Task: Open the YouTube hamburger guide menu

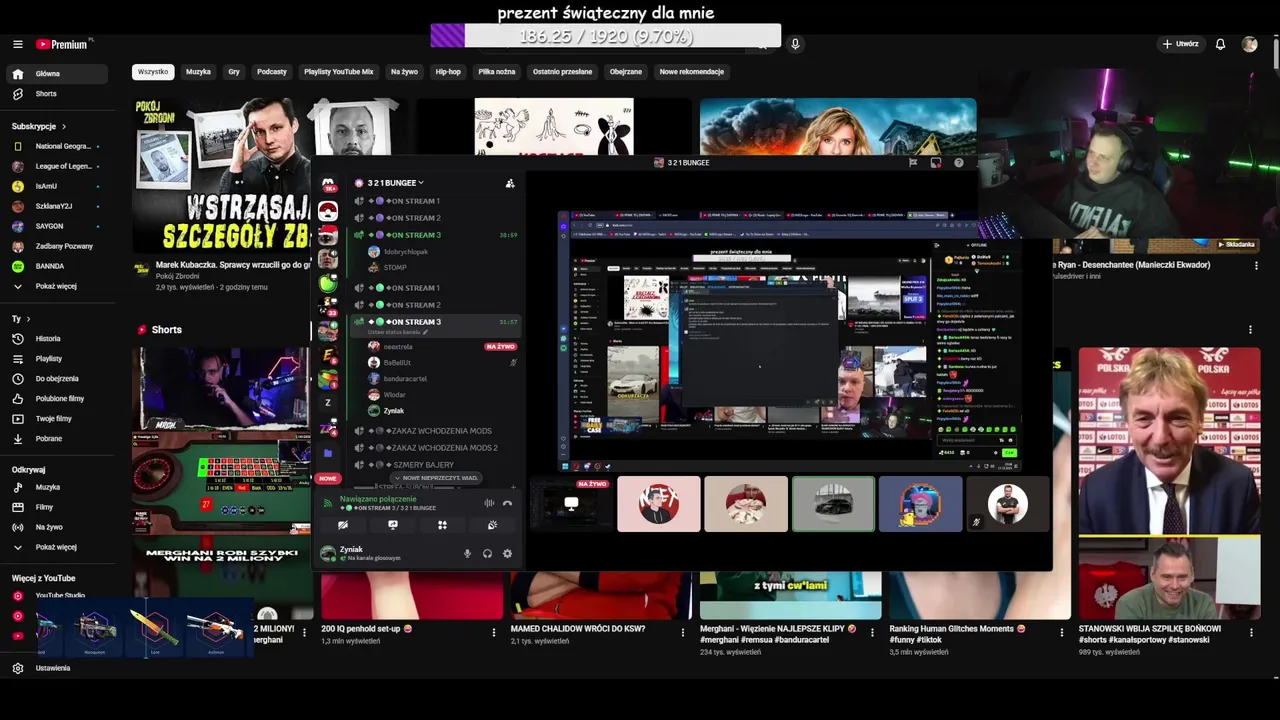Action: 17,44
